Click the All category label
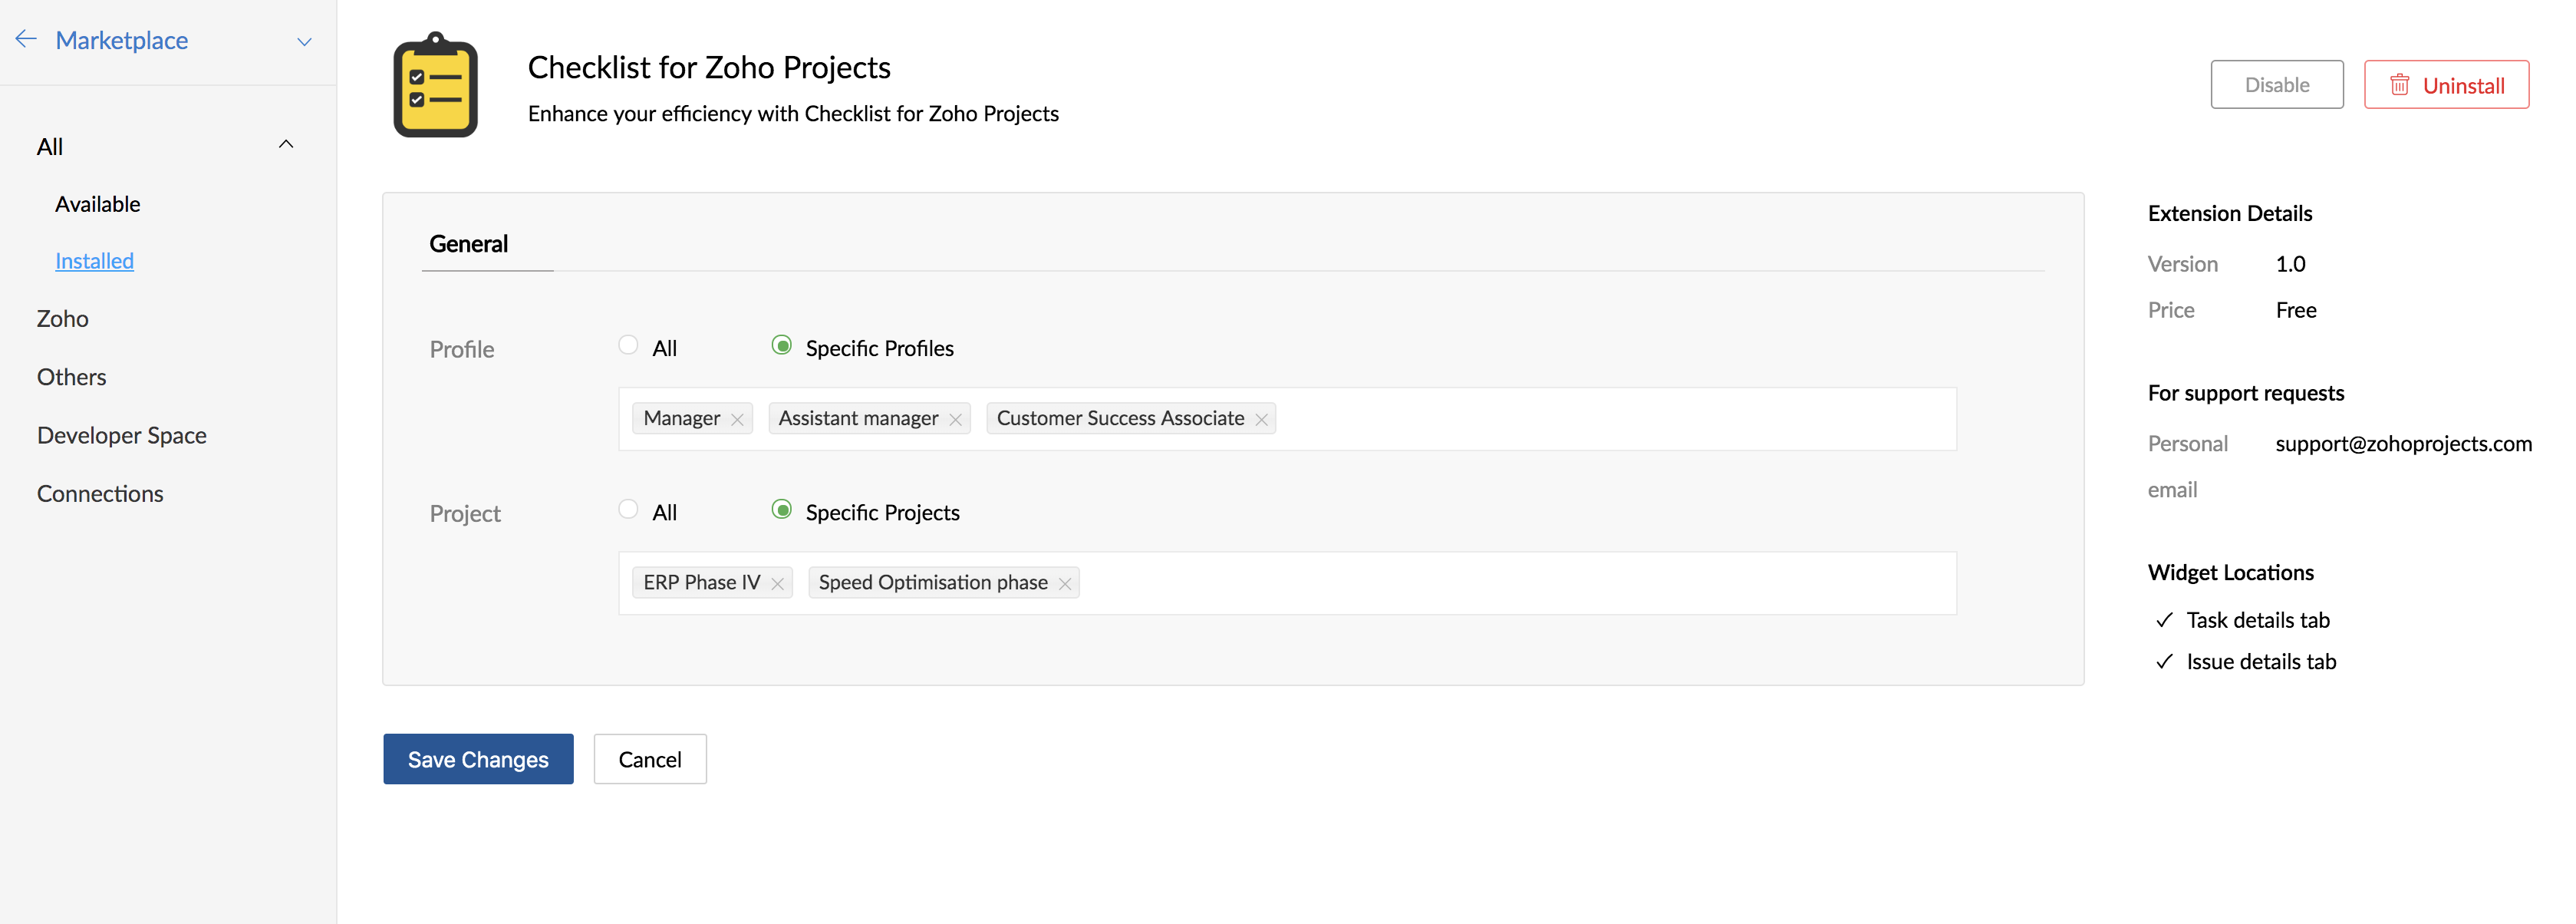2576x924 pixels. [x=50, y=147]
